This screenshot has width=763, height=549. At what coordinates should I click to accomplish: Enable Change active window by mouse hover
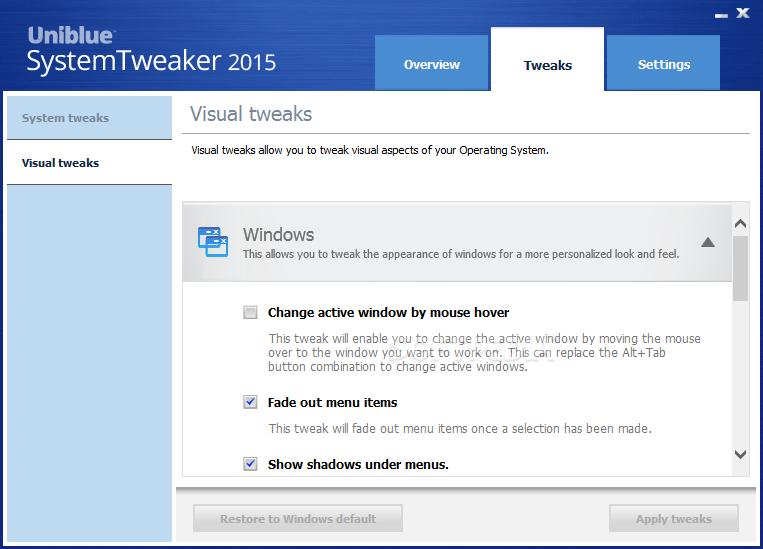250,312
